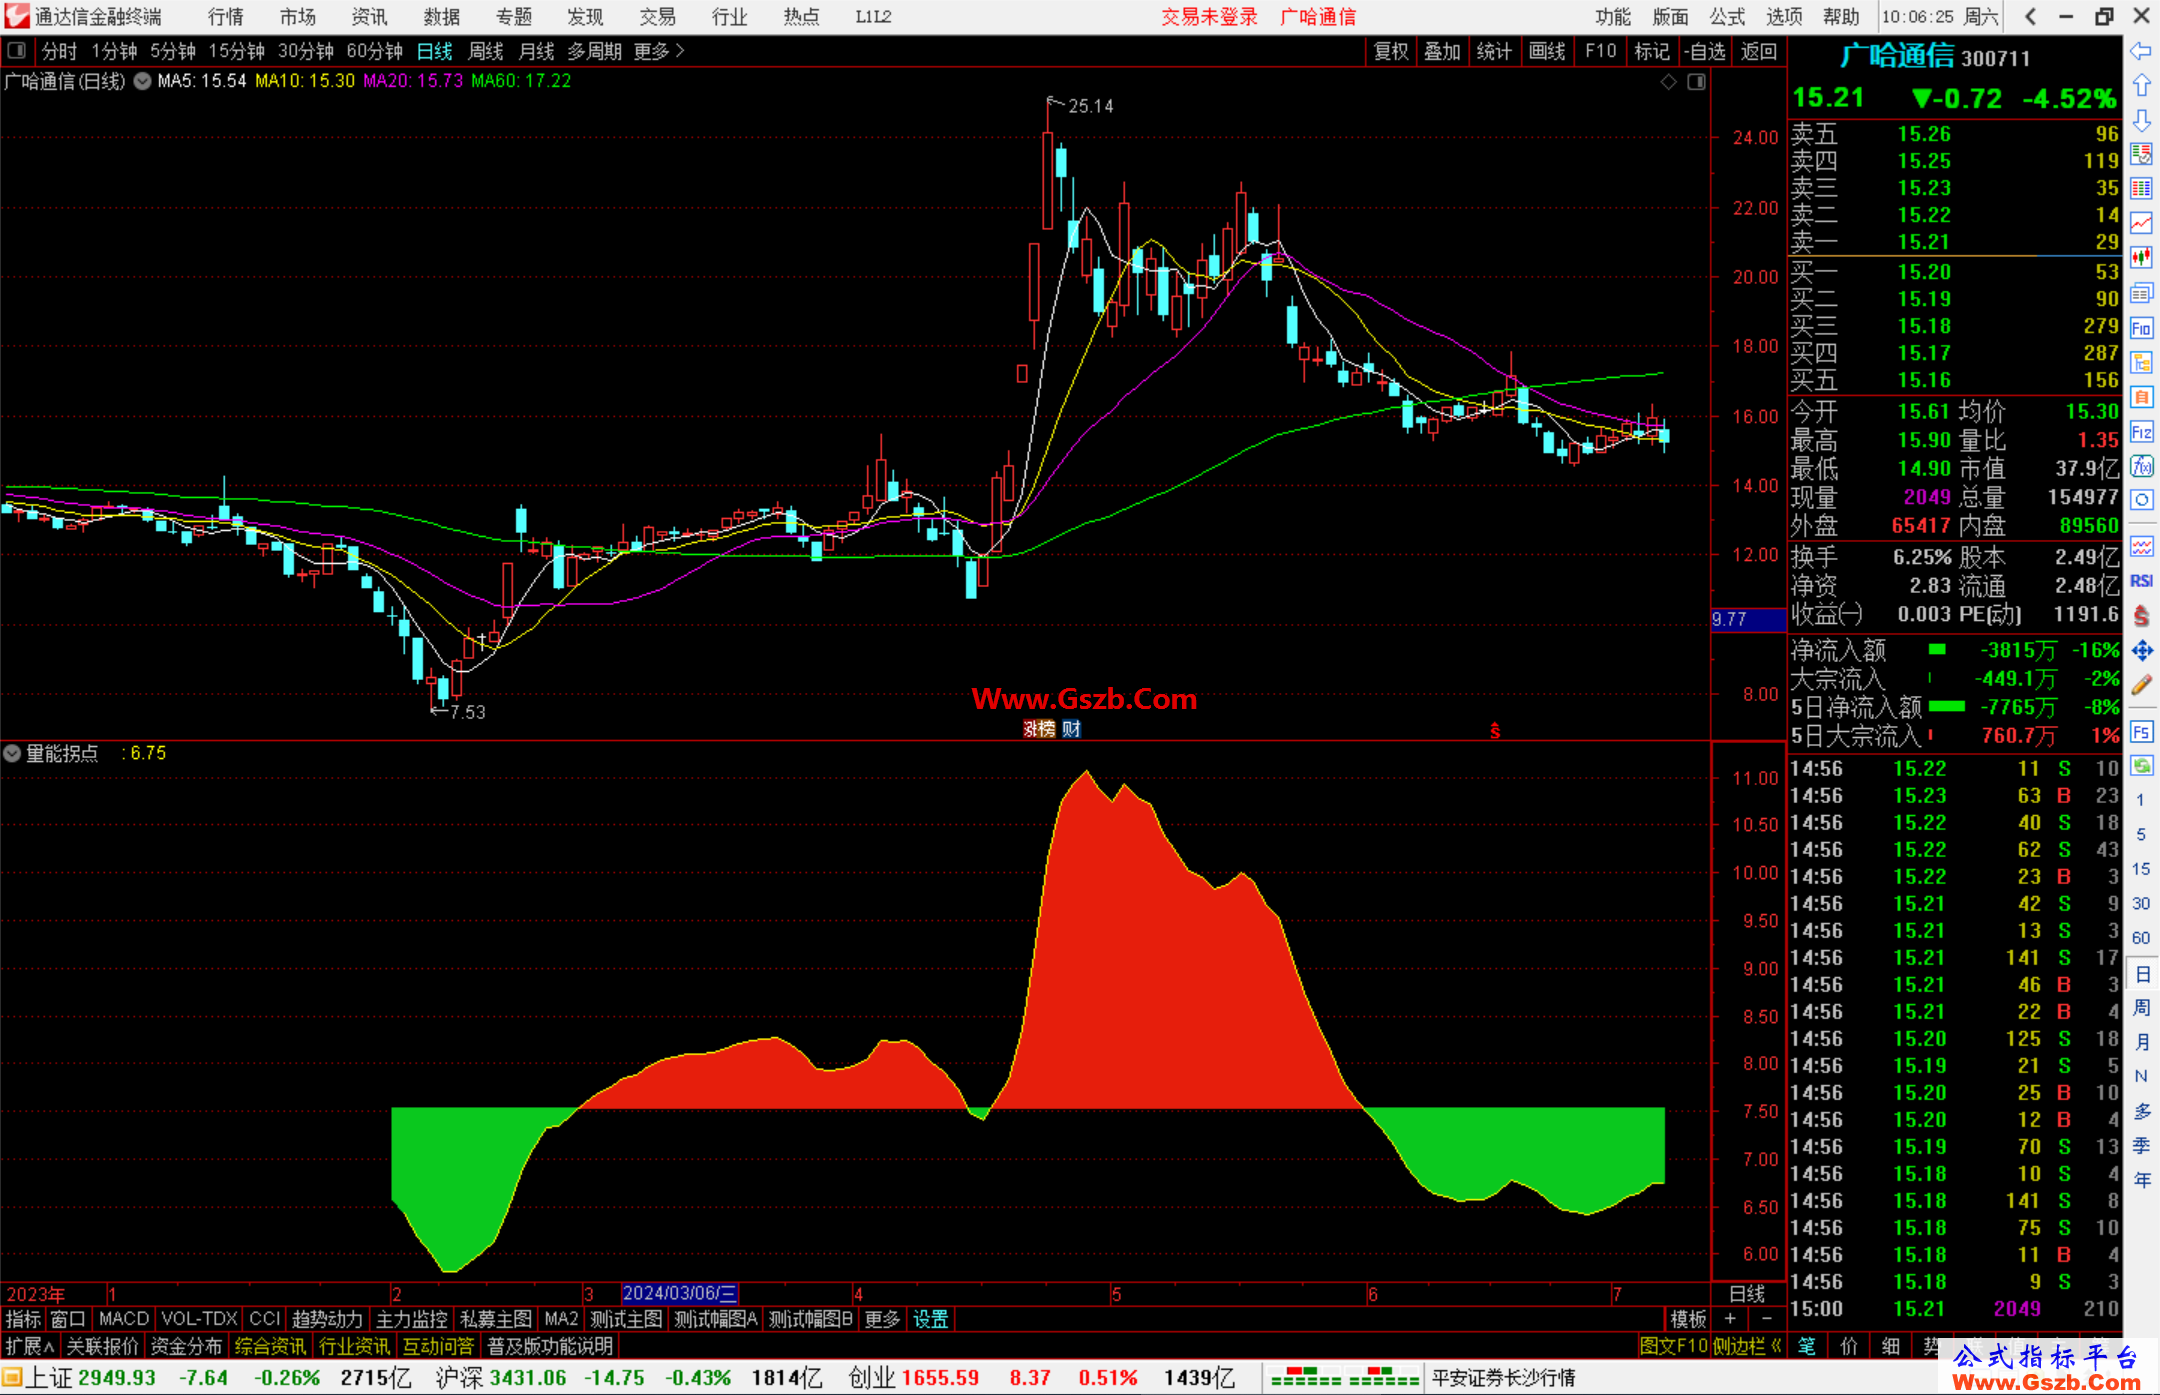Click the 返回 button
2160x1395 pixels.
(x=1758, y=51)
